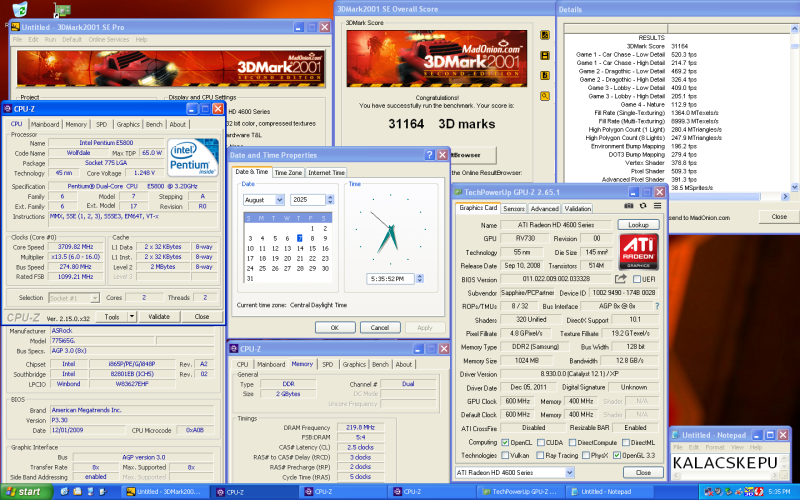The height and width of the screenshot is (500, 800).
Task: Click the yellow magnifier icon in score window
Action: (545, 96)
